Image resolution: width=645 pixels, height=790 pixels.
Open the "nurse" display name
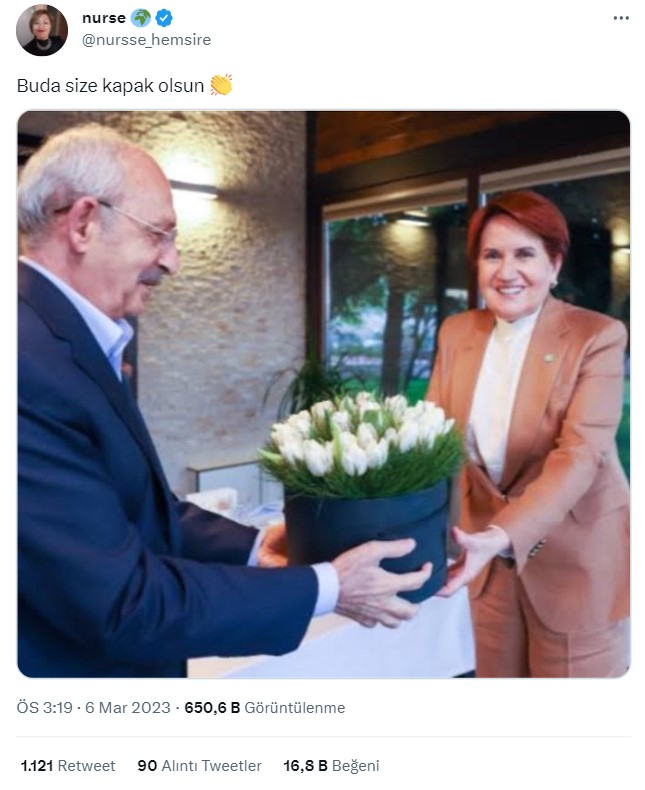104,18
